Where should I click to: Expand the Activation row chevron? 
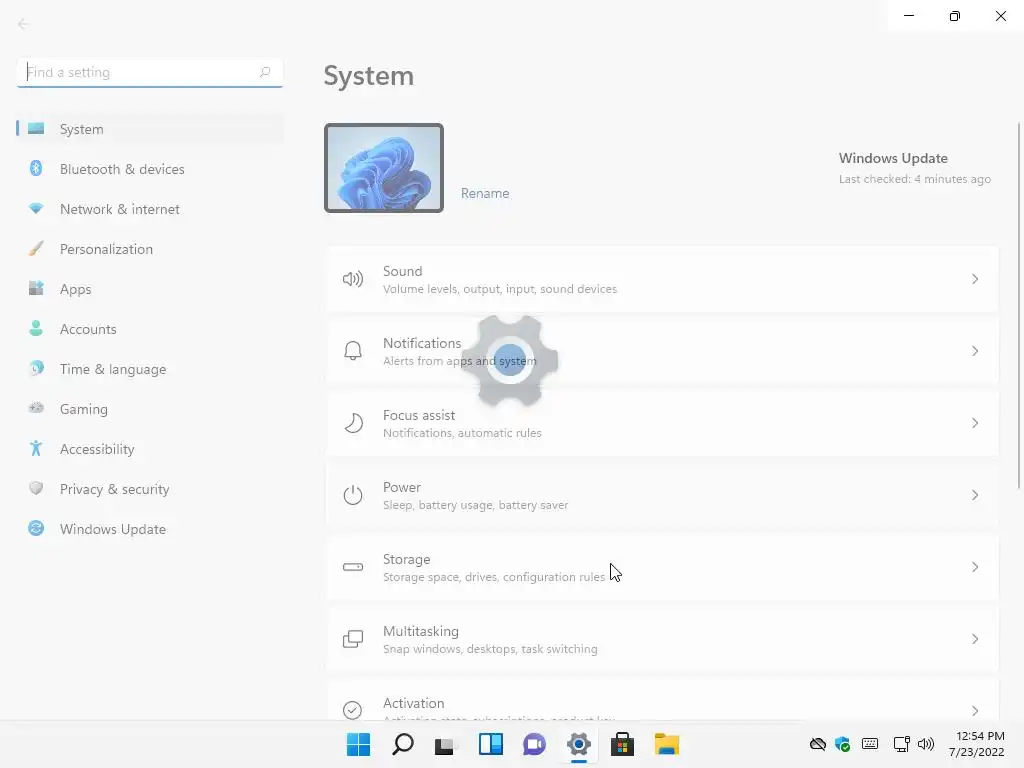tap(975, 711)
